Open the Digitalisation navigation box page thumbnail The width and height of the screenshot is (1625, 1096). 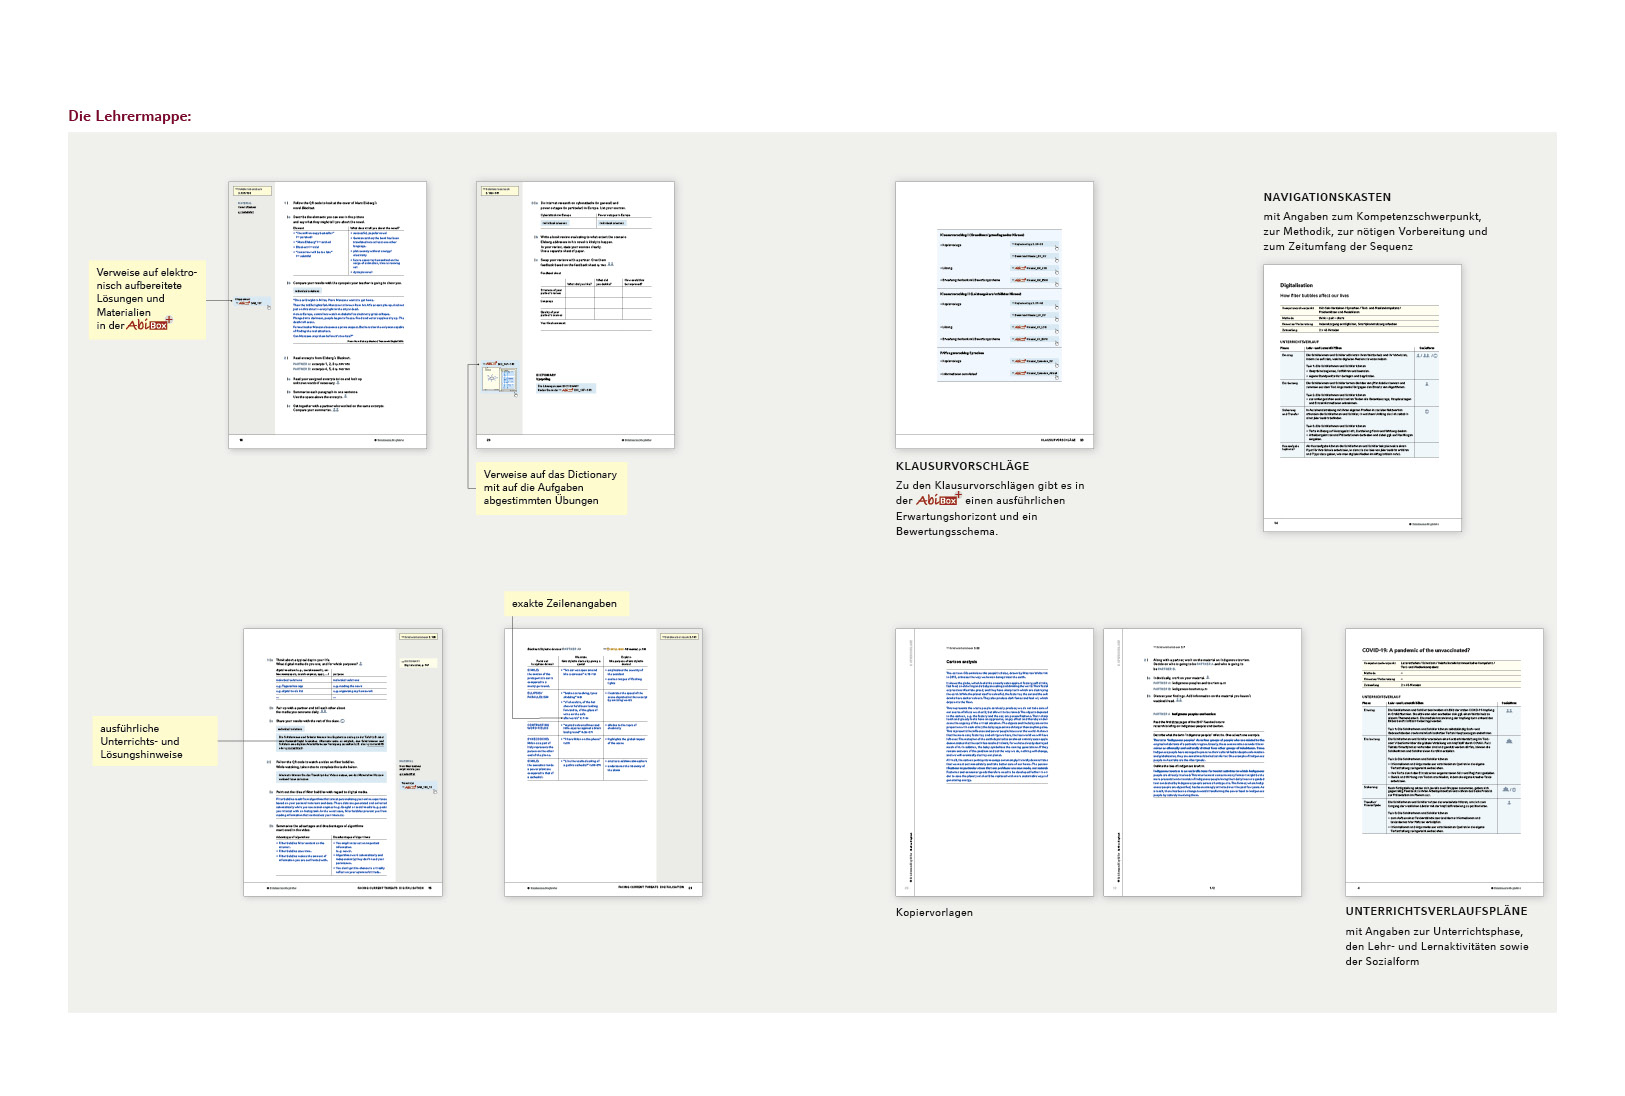[x=1362, y=397]
